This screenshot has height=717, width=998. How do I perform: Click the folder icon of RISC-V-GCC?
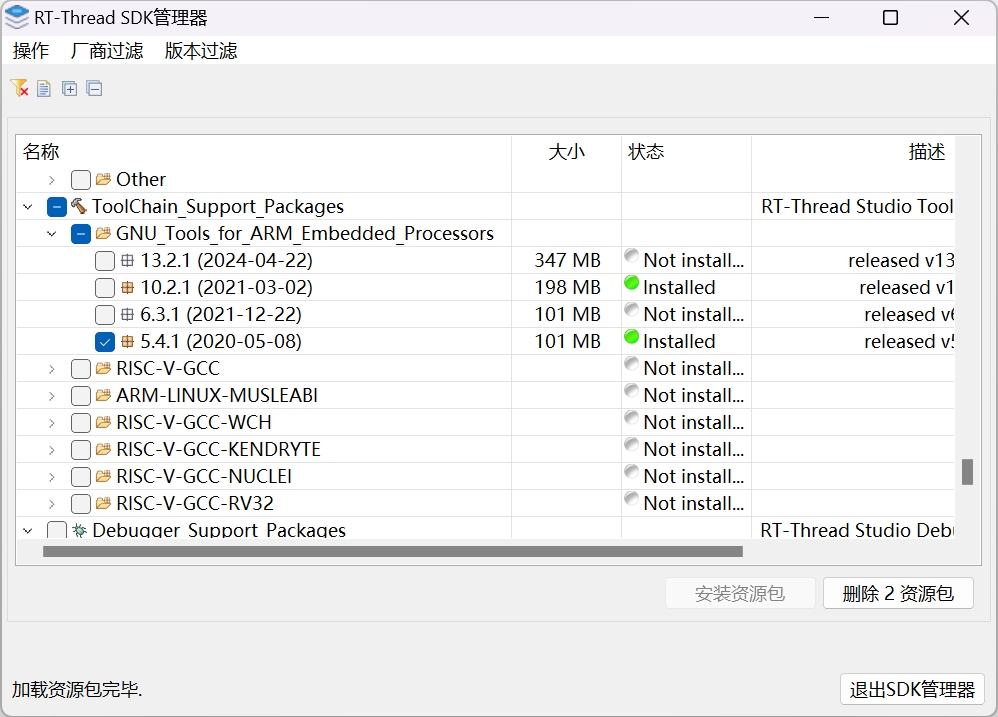(103, 368)
